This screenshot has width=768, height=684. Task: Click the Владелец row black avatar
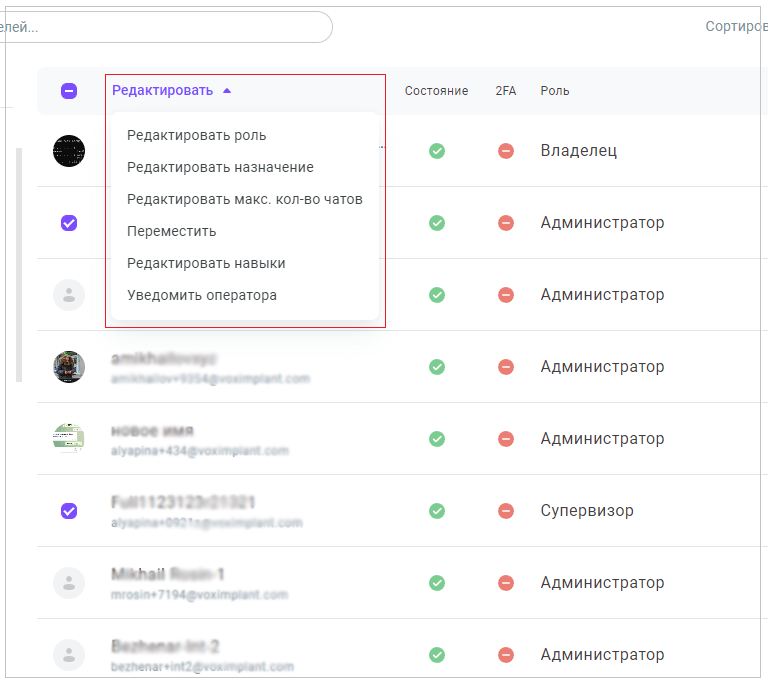pyautogui.click(x=69, y=151)
